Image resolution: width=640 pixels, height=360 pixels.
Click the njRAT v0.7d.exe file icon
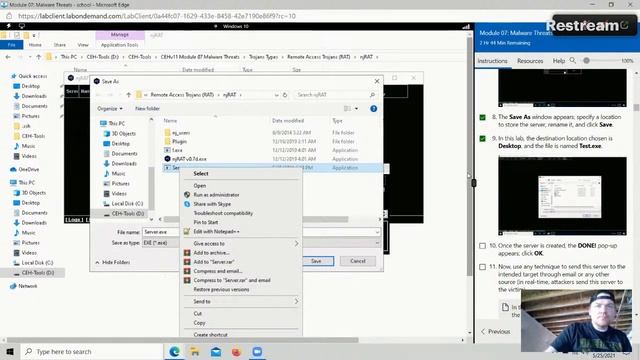(167, 159)
